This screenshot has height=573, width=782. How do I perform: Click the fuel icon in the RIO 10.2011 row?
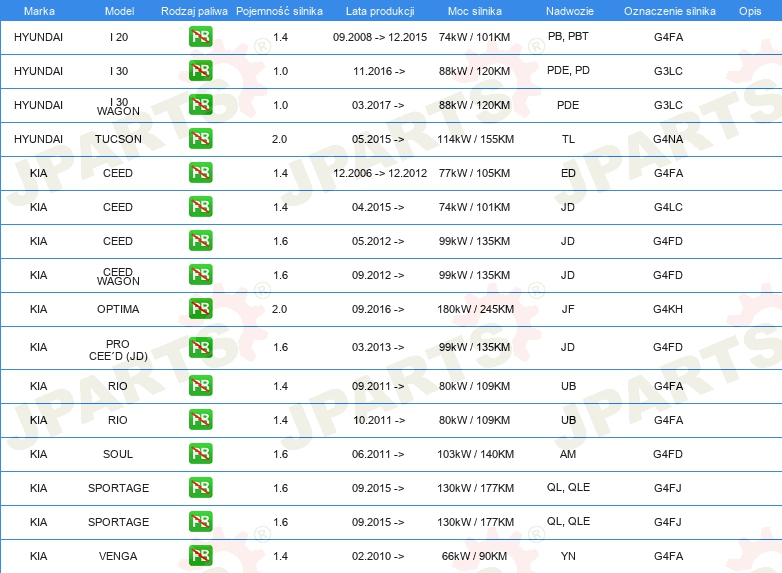click(x=200, y=419)
